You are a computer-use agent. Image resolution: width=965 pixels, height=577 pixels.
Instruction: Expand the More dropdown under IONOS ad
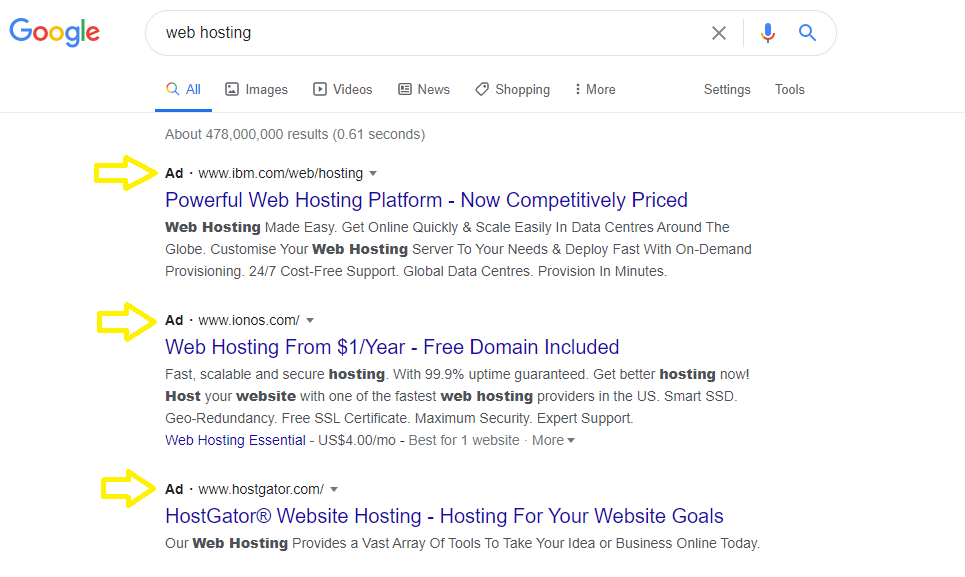[x=553, y=440]
